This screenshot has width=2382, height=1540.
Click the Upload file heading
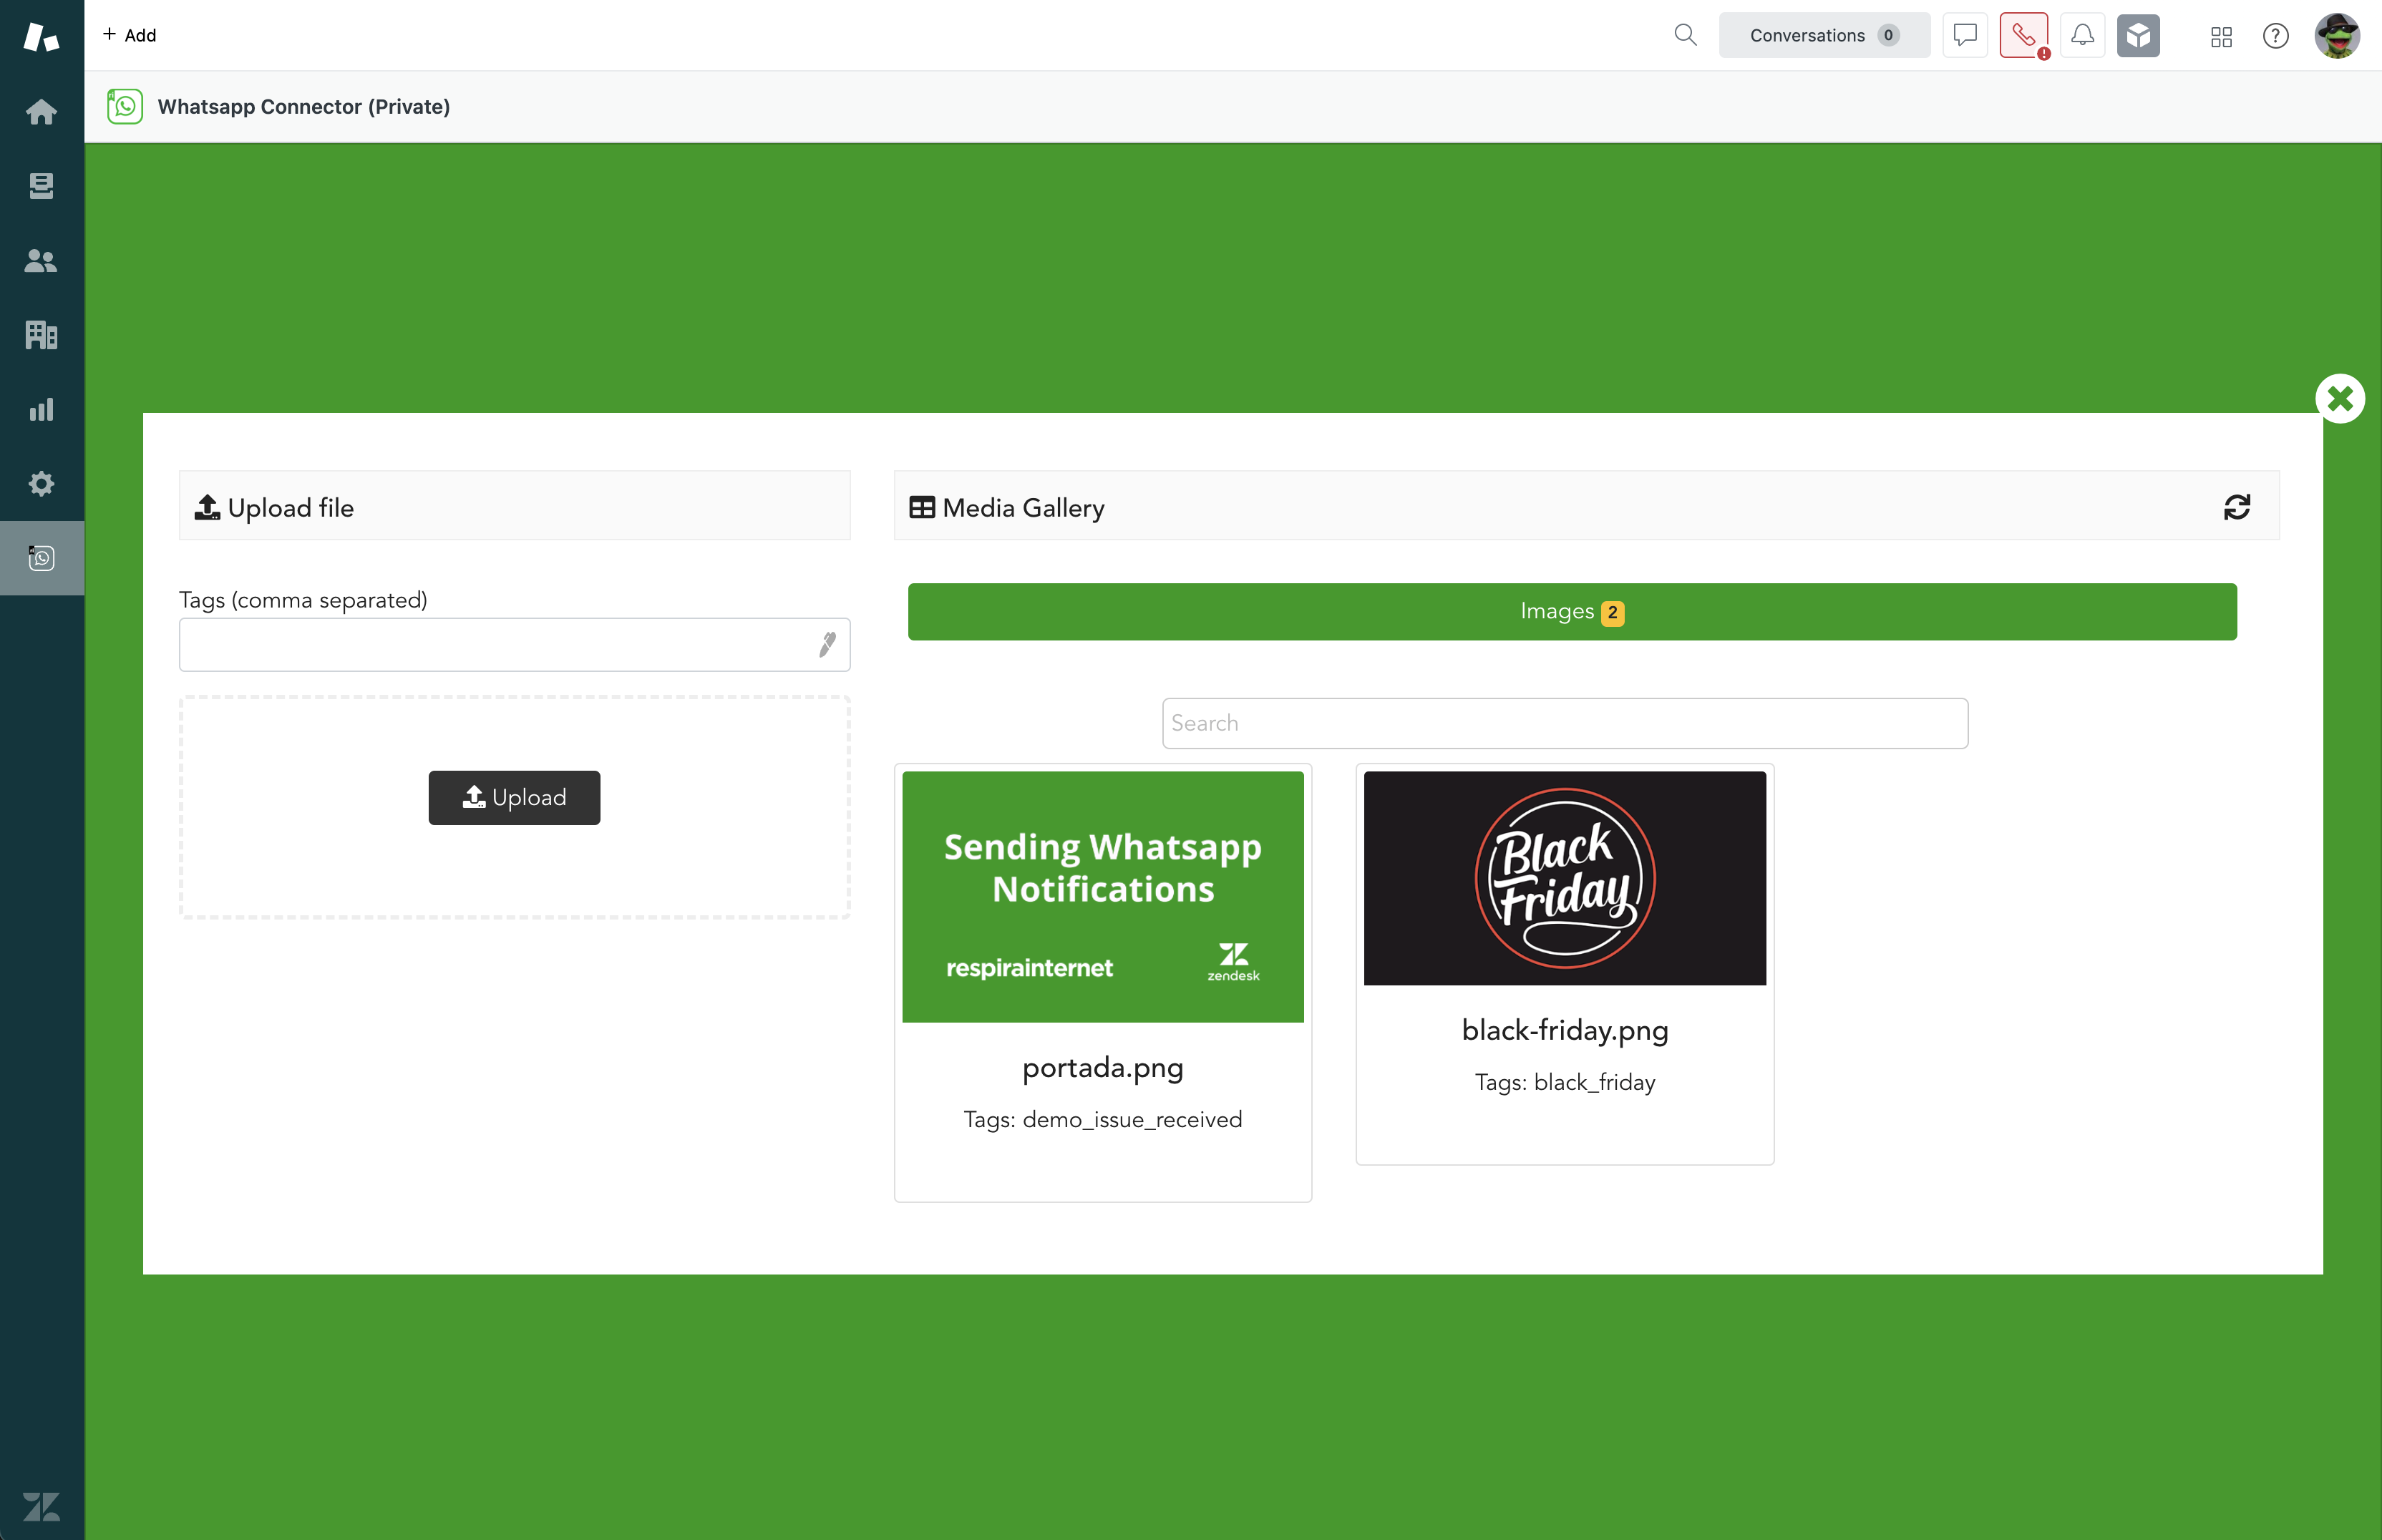pyautogui.click(x=275, y=507)
